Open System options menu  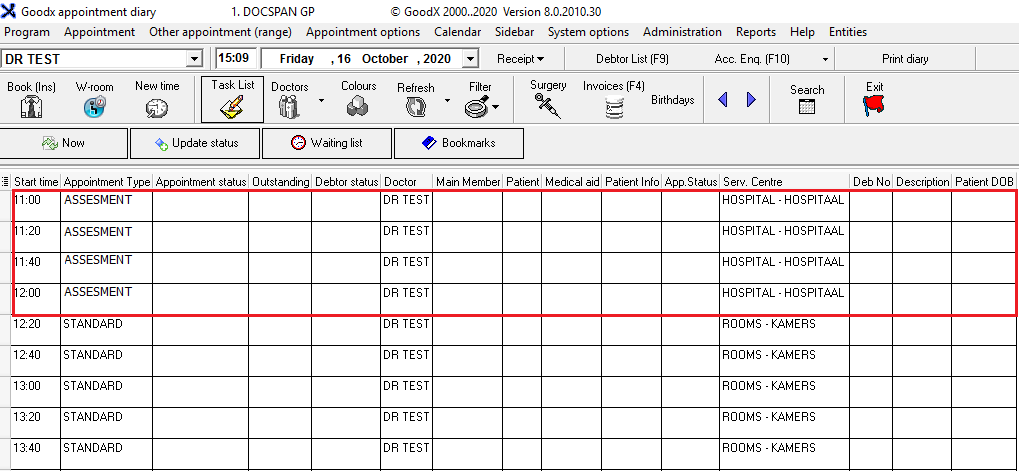coord(588,32)
